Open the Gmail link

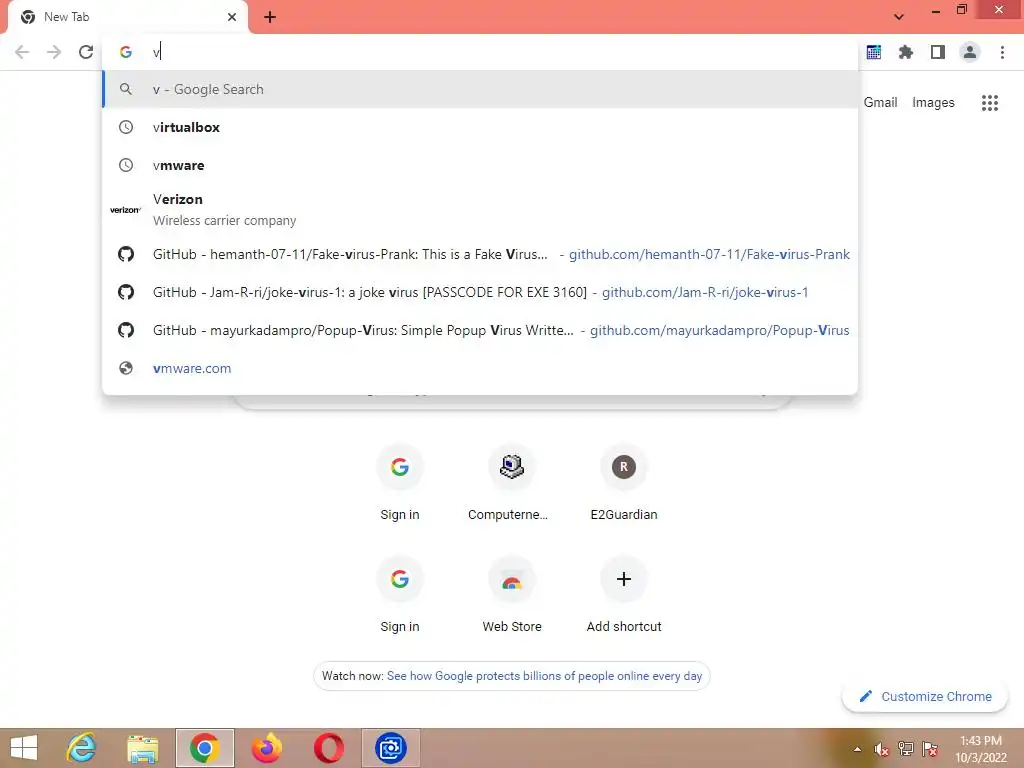880,103
